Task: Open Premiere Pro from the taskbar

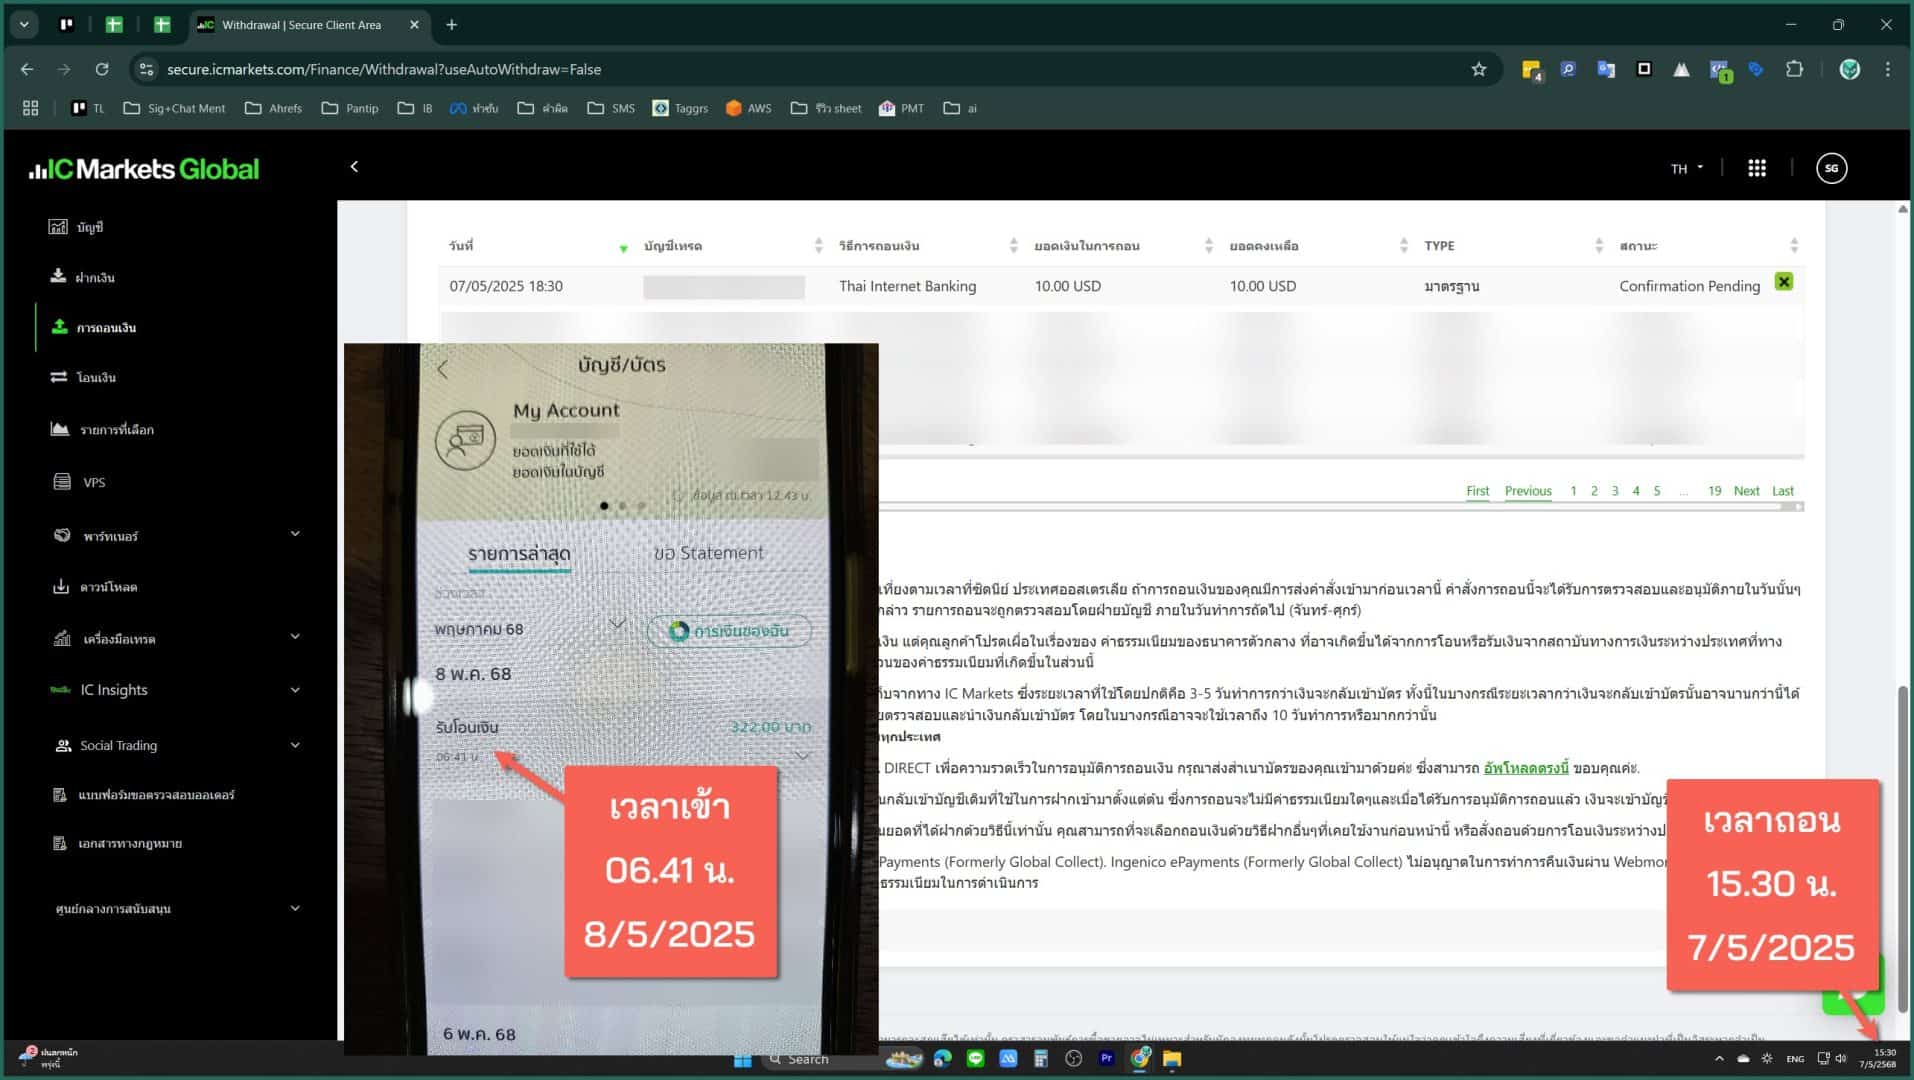Action: (1106, 1059)
